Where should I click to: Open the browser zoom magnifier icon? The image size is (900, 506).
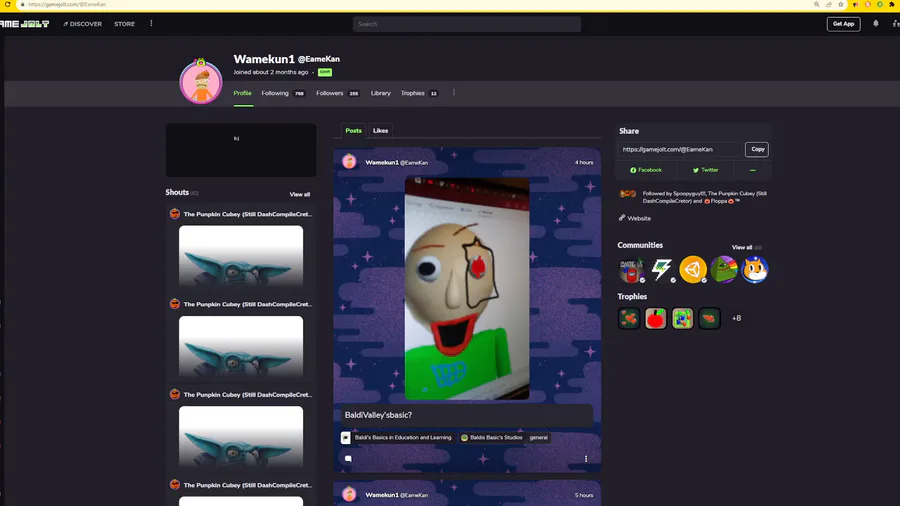click(816, 5)
